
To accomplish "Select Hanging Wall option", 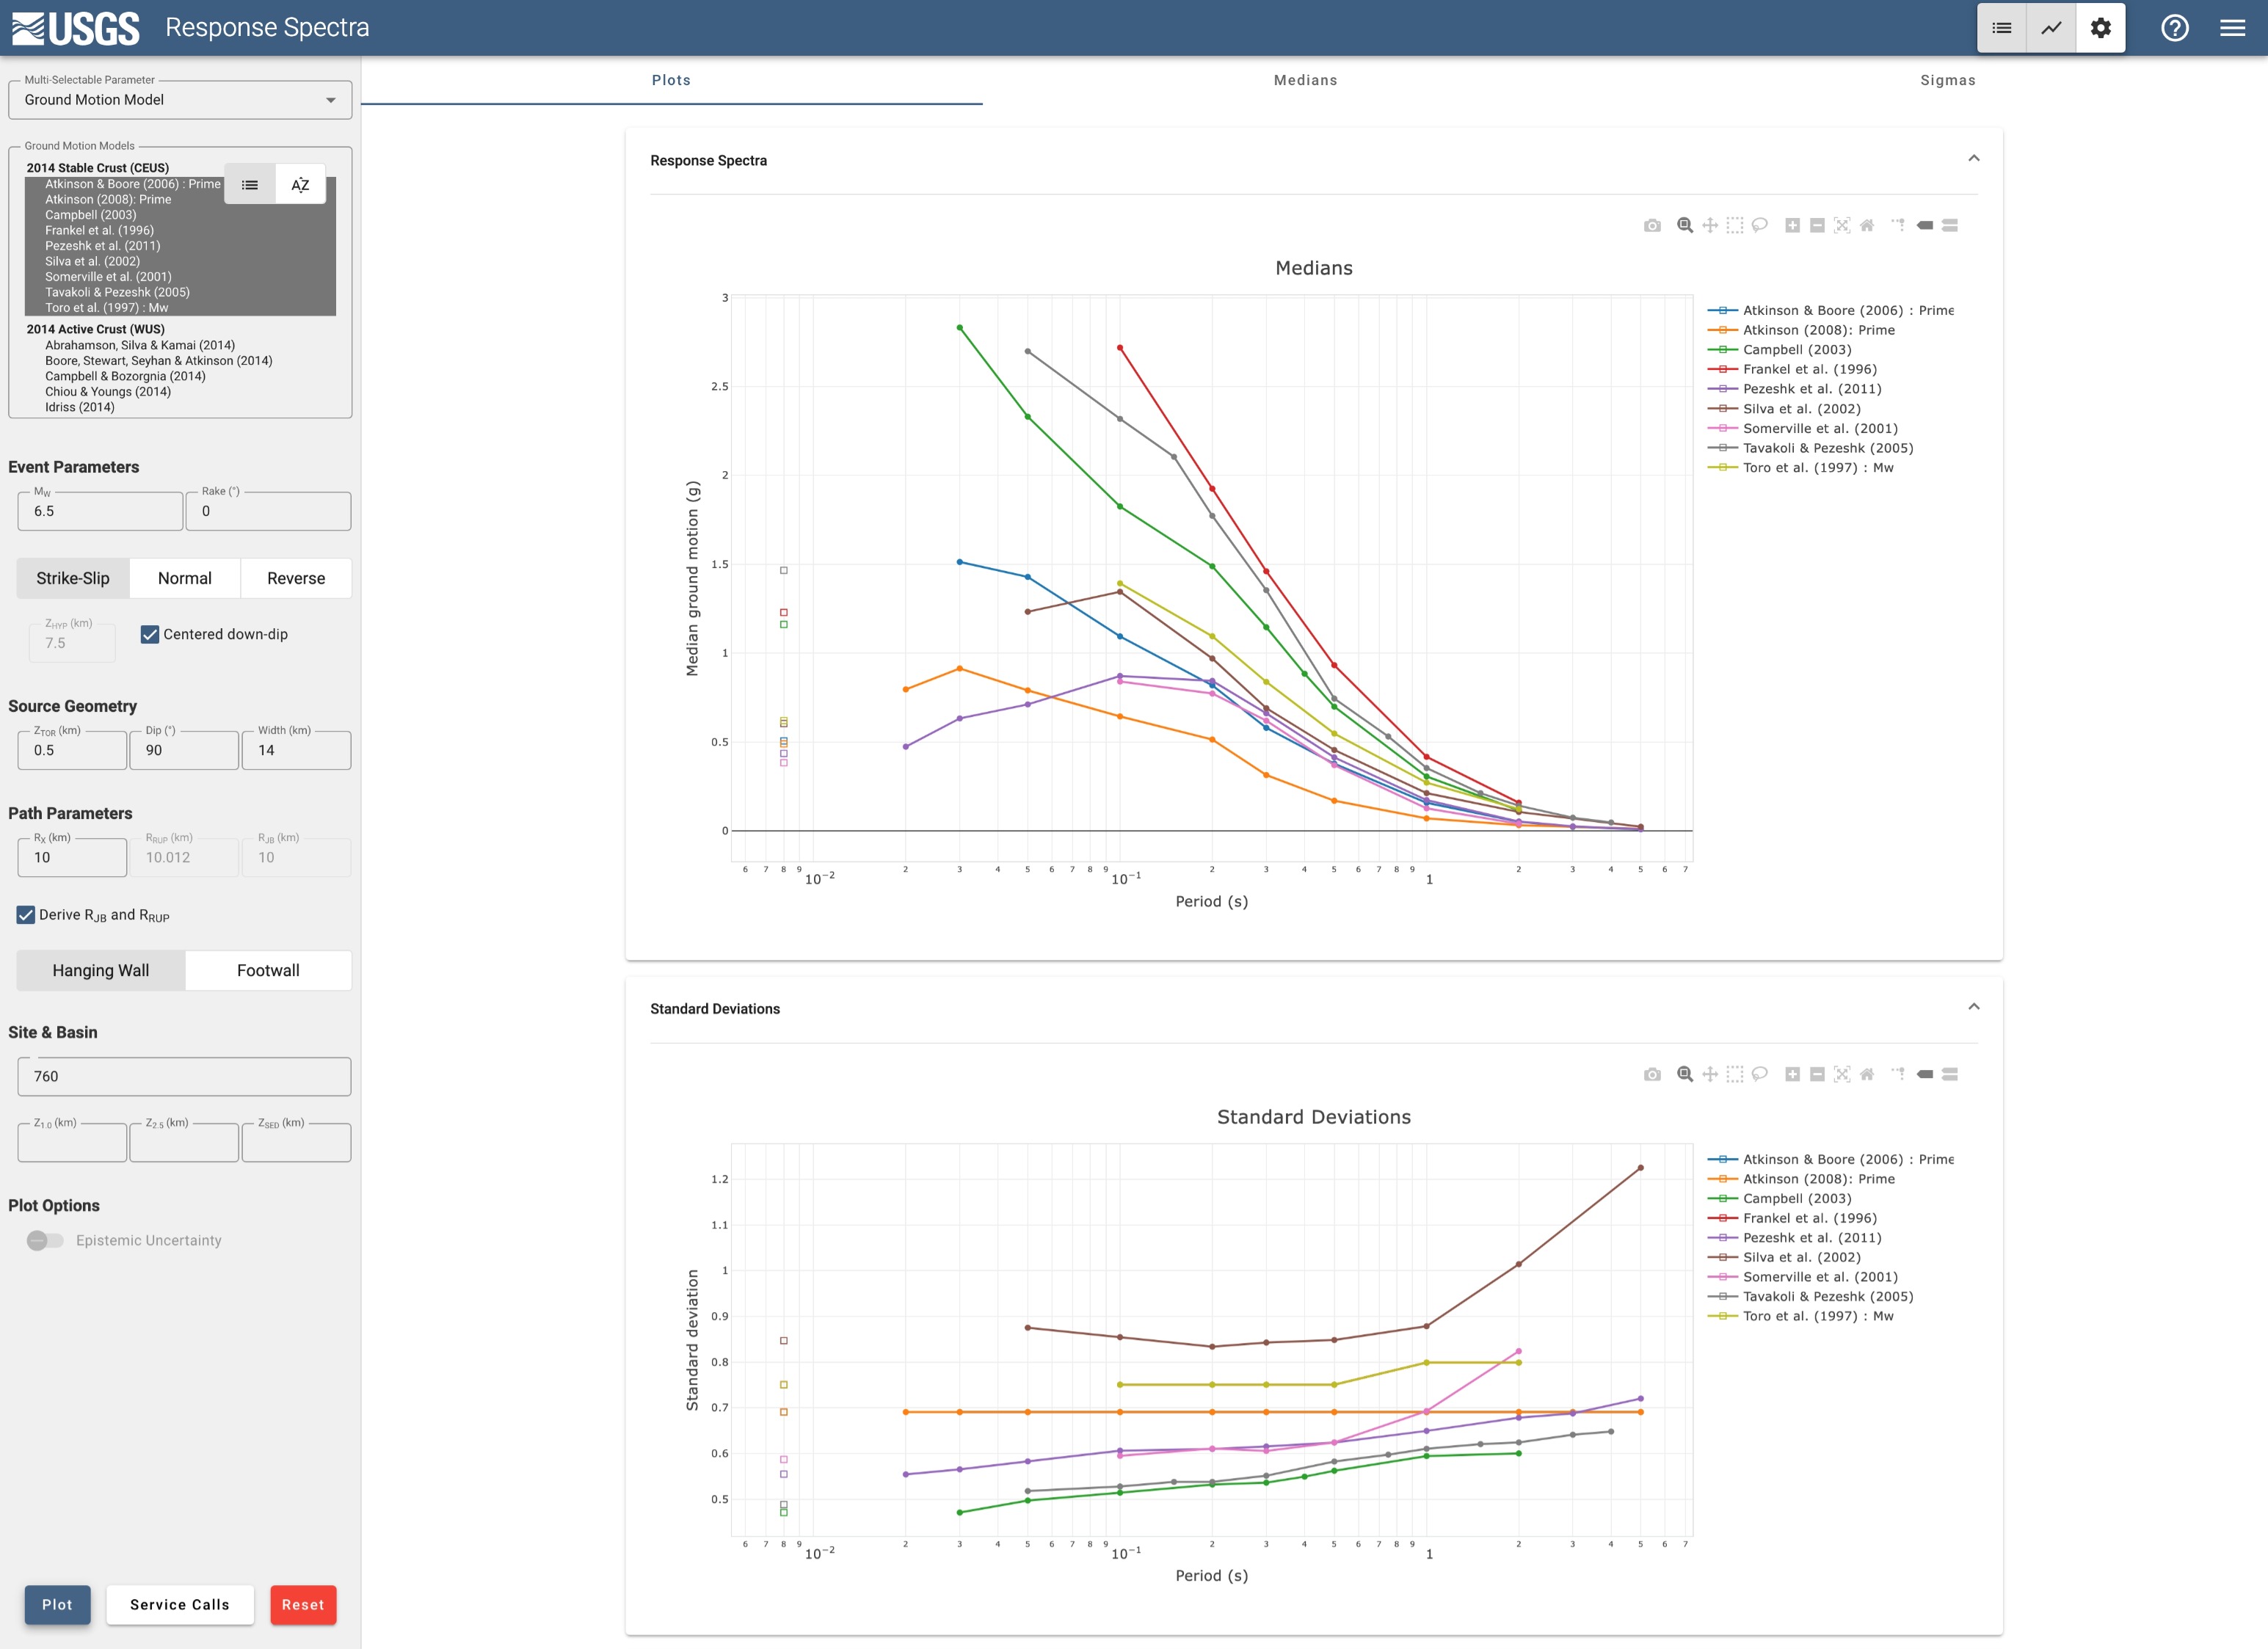I will 101,970.
